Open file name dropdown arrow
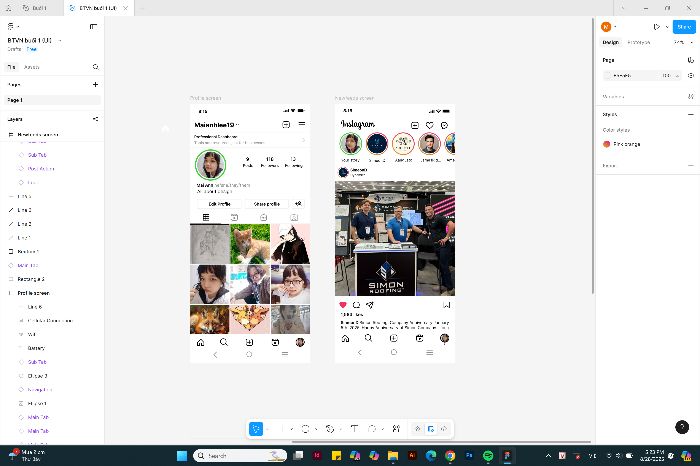This screenshot has width=700, height=466. pos(60,40)
